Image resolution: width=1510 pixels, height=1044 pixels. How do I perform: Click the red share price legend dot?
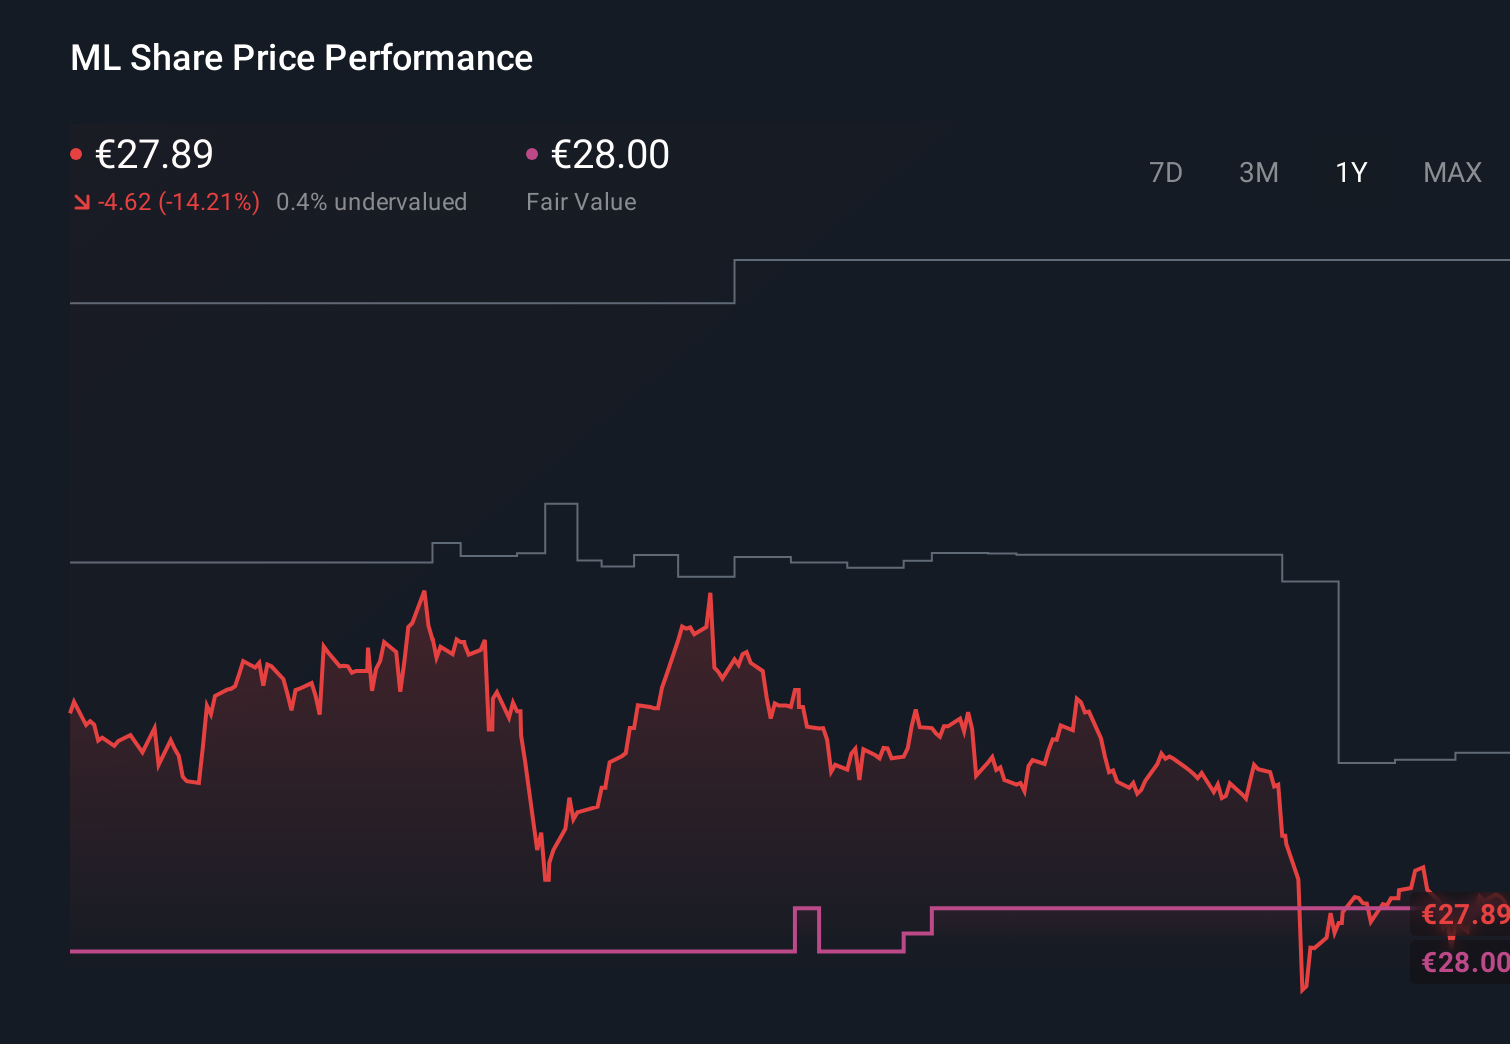coord(77,152)
